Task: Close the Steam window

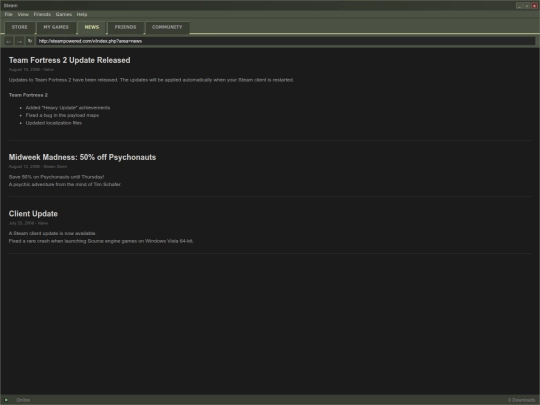Action: click(534, 6)
